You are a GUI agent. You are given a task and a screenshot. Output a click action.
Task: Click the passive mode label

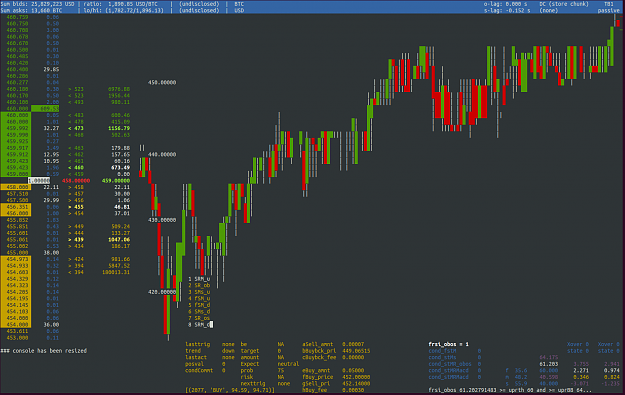[x=609, y=10]
